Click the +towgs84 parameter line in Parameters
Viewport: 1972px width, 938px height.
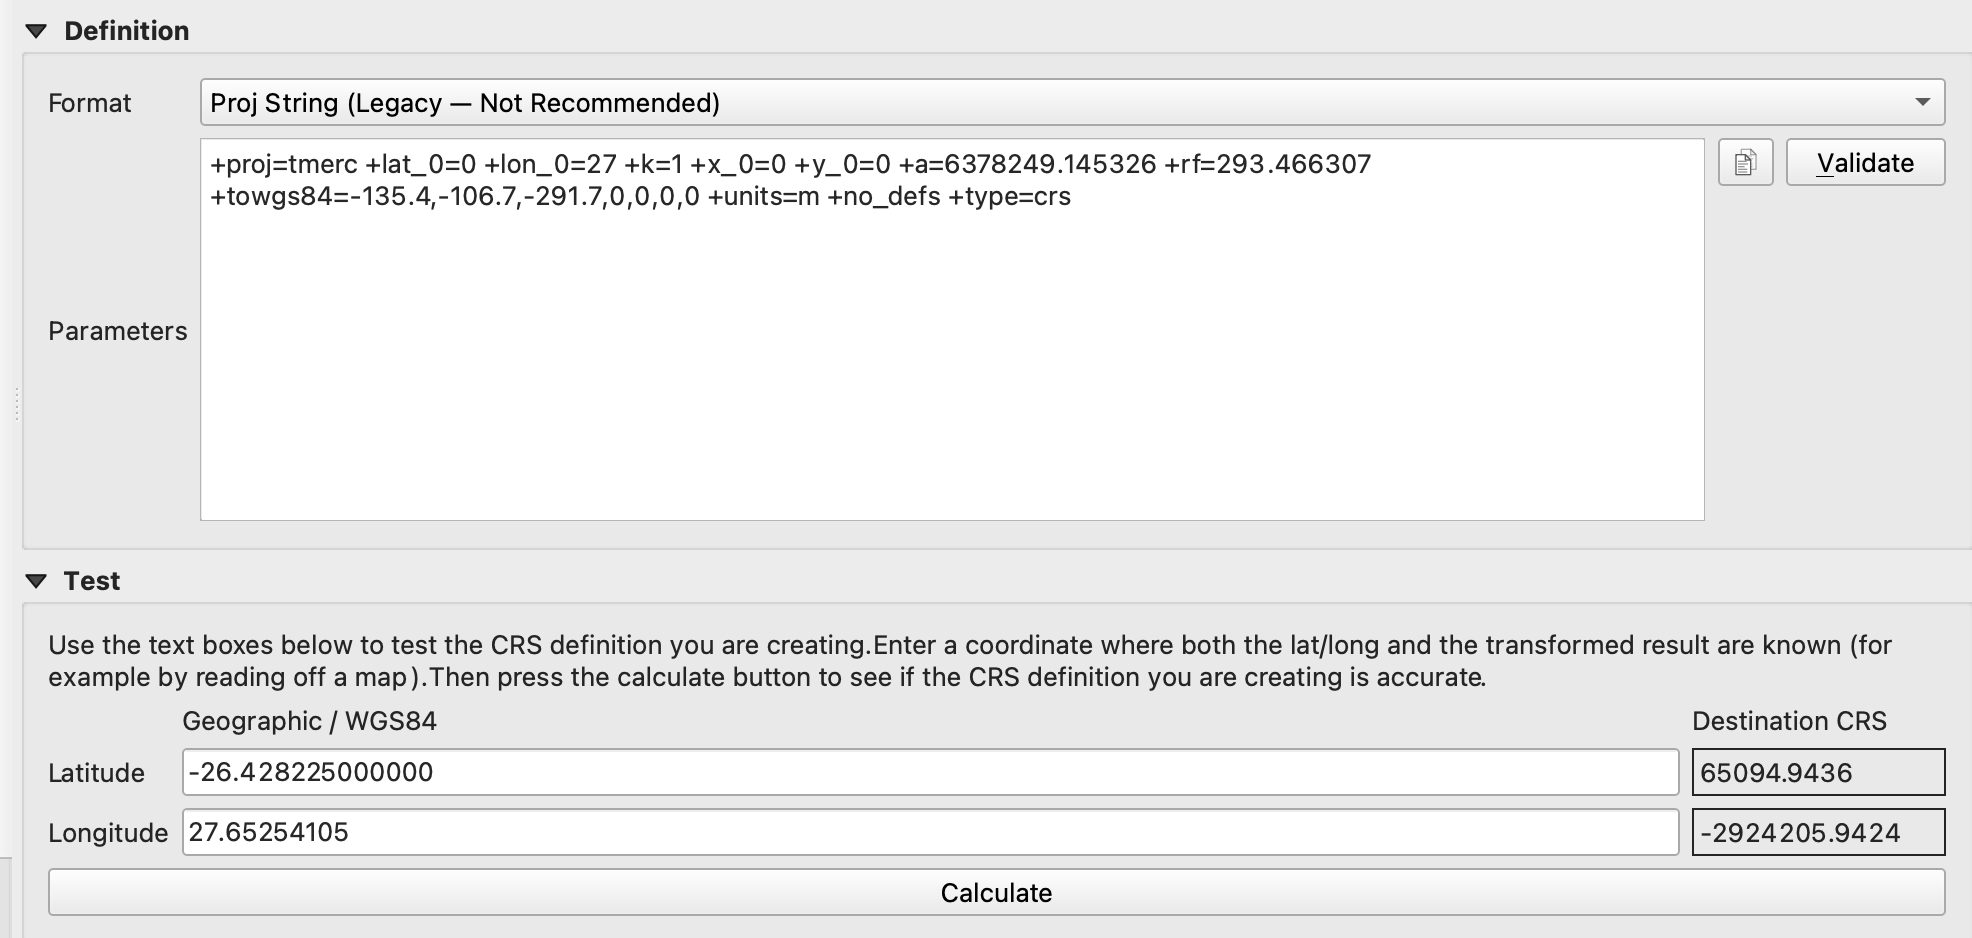pyautogui.click(x=640, y=197)
